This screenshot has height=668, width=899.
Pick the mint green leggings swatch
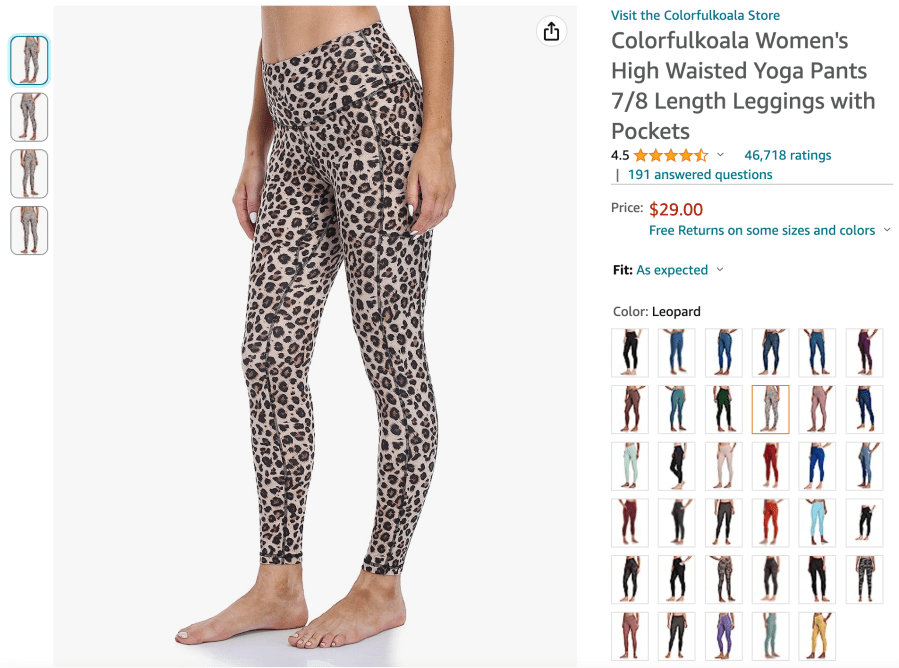click(x=629, y=466)
